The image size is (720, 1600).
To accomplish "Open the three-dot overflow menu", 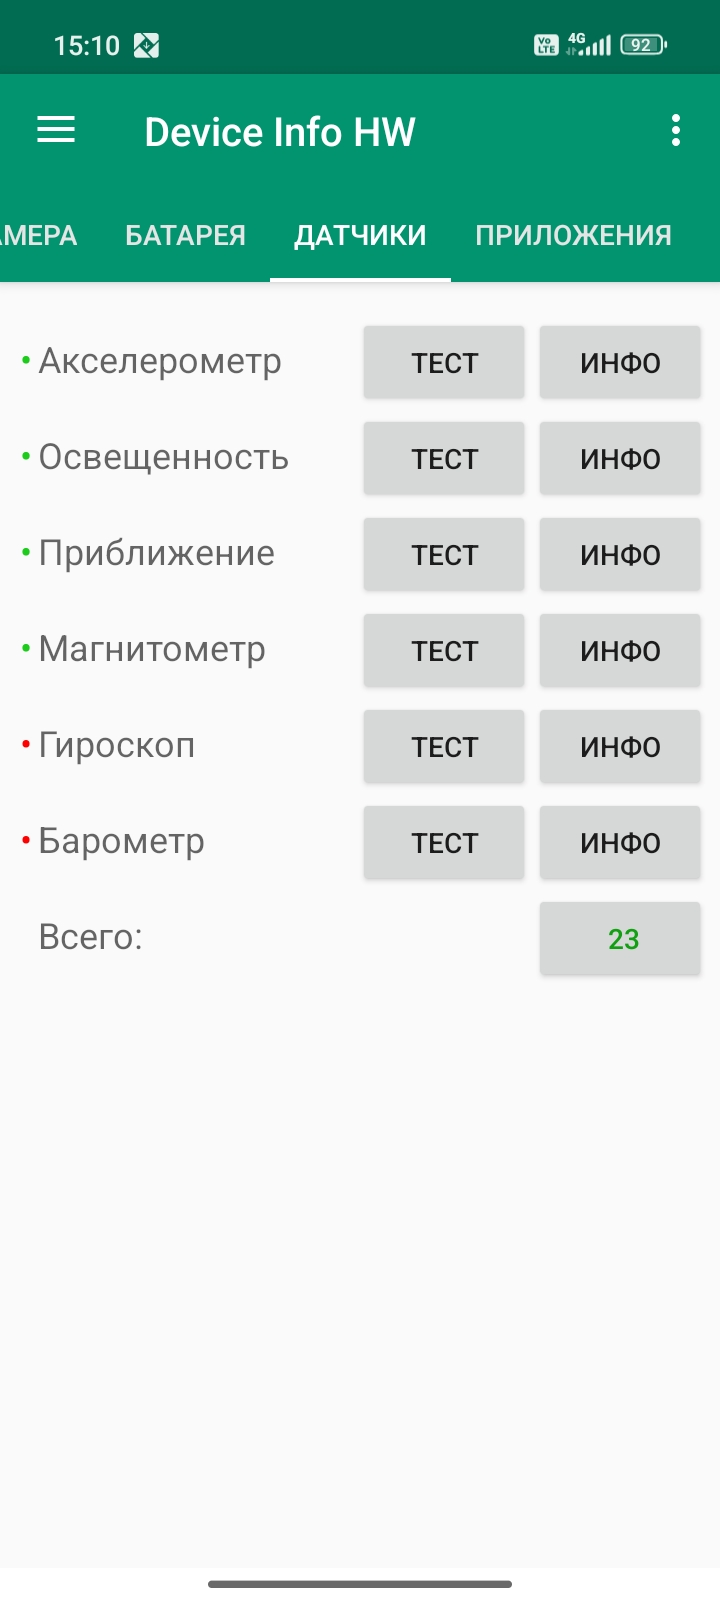I will pyautogui.click(x=676, y=131).
